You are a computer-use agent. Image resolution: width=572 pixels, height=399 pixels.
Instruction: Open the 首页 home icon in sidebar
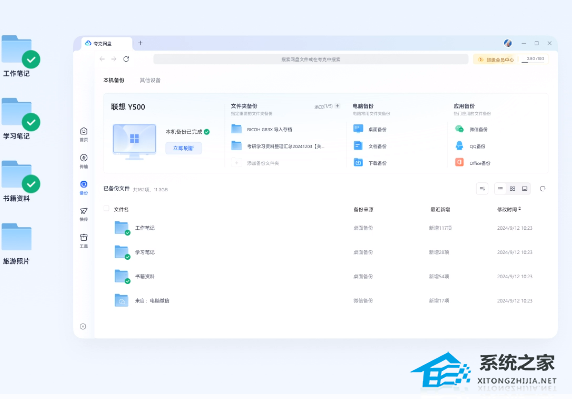pos(84,131)
